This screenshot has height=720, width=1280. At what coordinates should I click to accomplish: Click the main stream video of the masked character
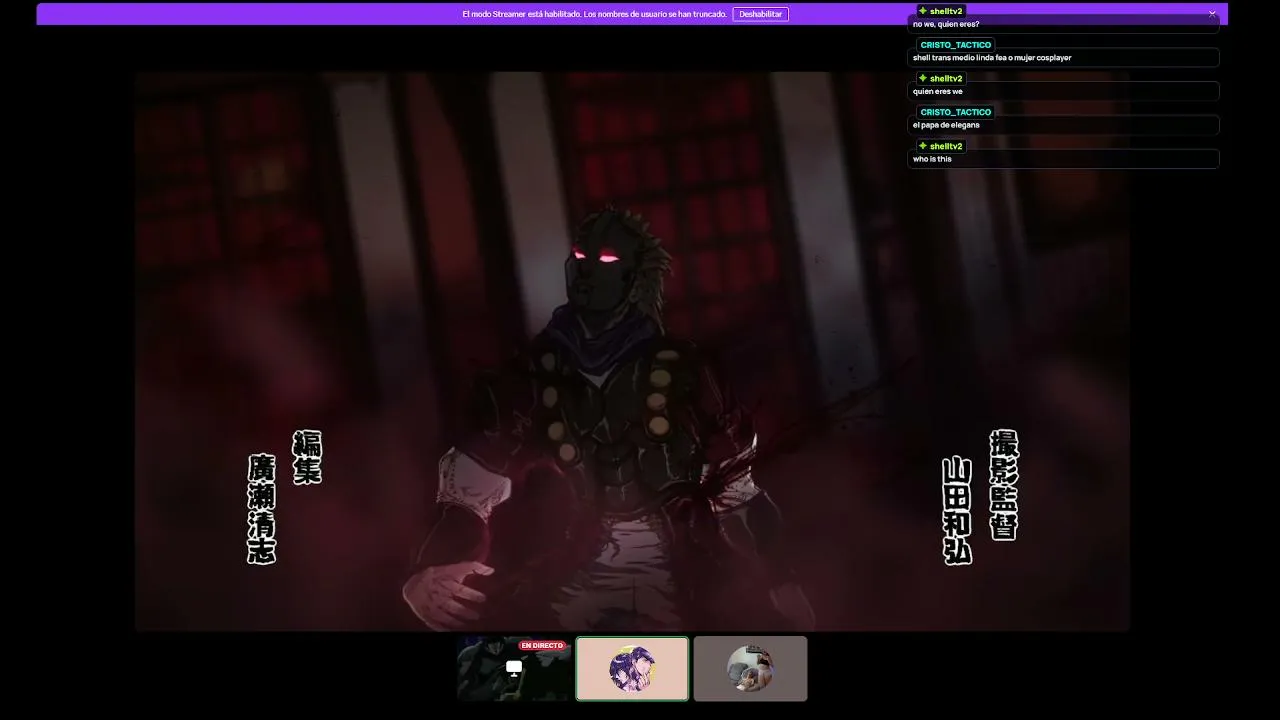(x=632, y=351)
